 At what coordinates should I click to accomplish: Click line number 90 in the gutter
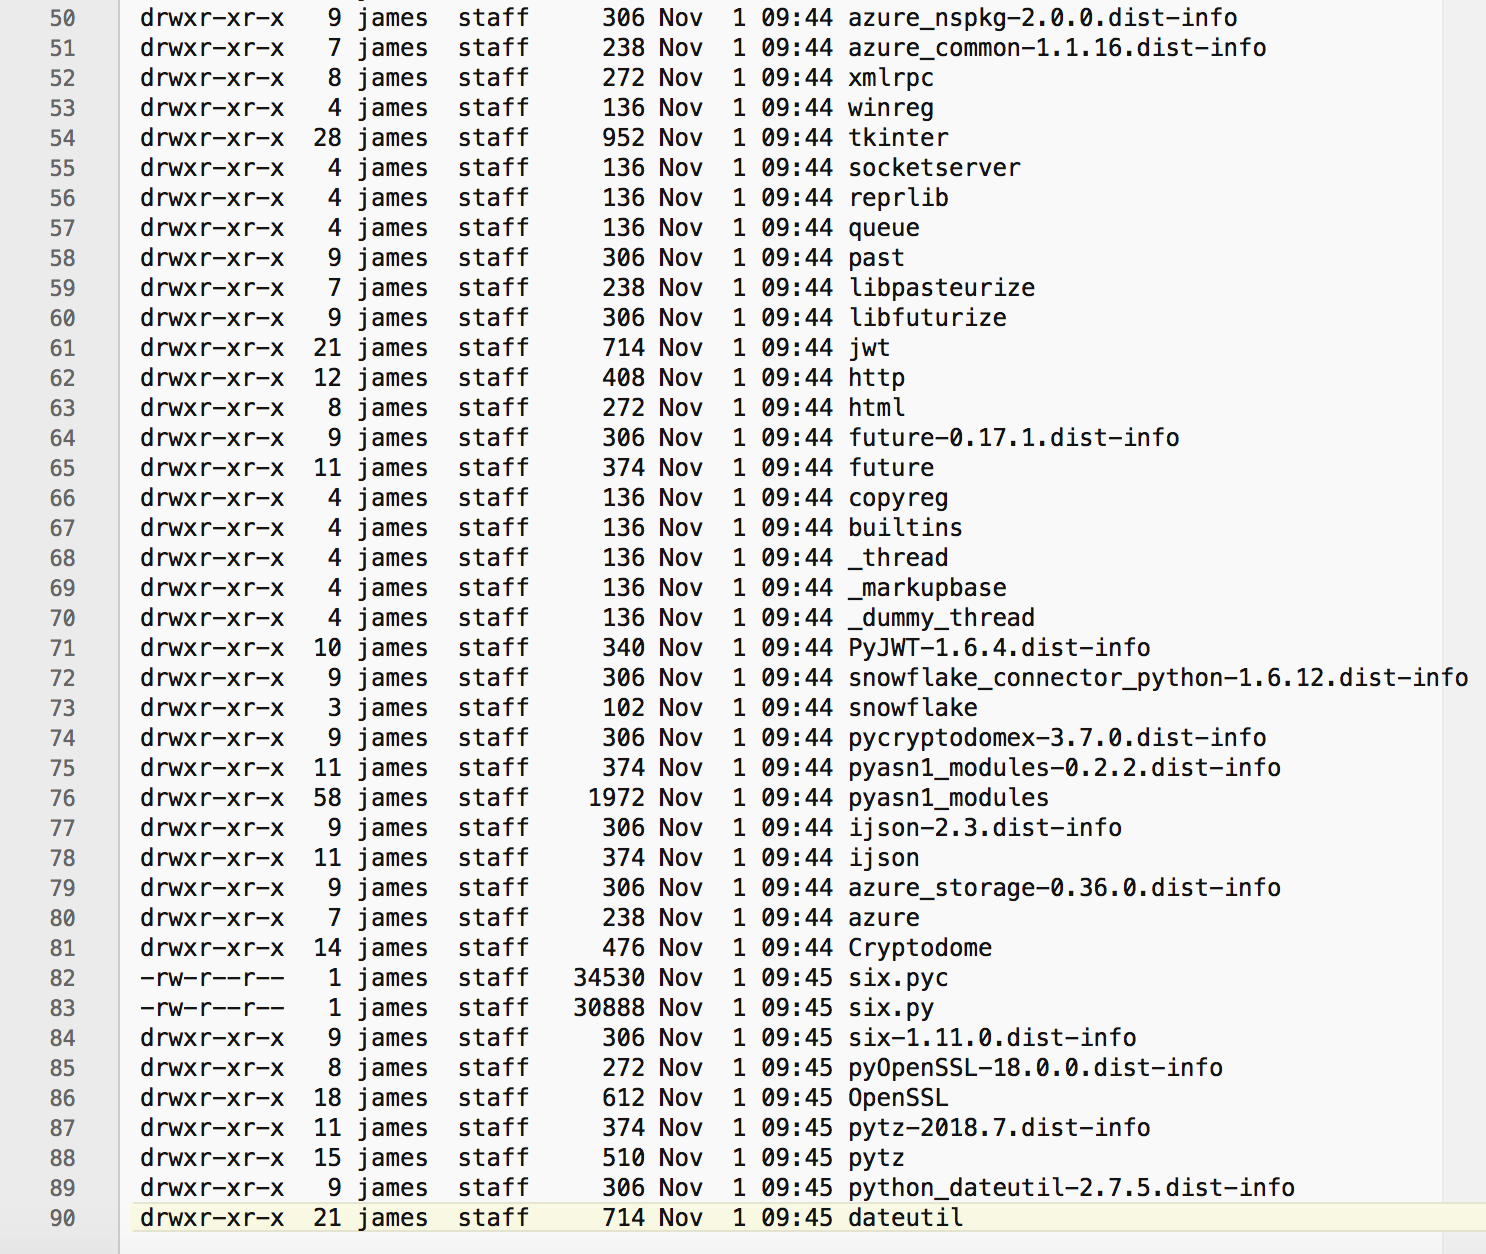(62, 1218)
